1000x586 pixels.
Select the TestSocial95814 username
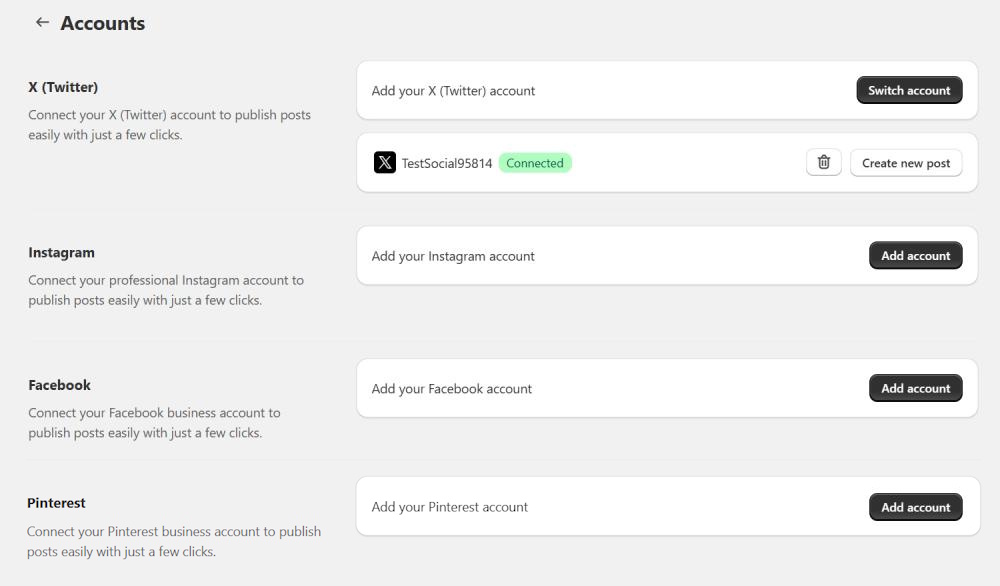(447, 163)
